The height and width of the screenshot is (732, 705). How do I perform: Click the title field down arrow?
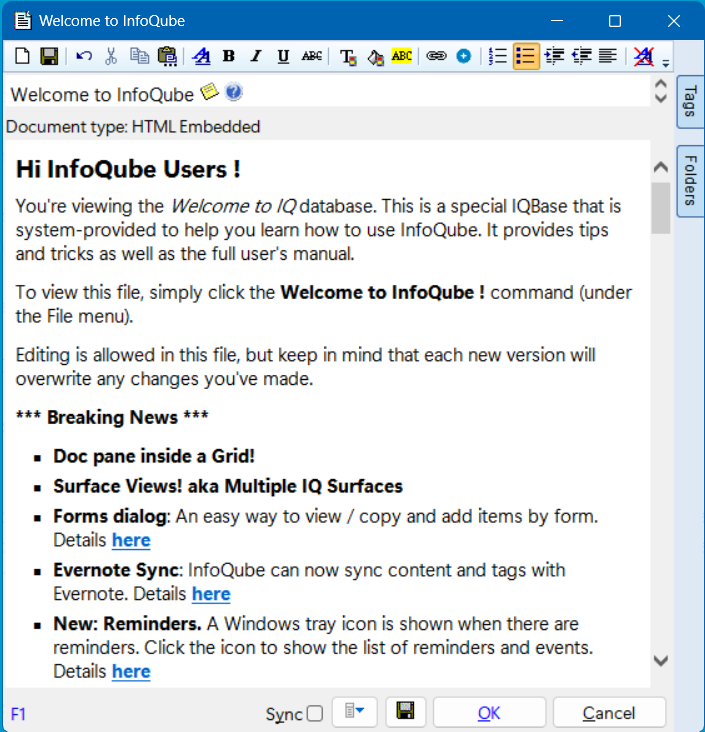coord(661,99)
